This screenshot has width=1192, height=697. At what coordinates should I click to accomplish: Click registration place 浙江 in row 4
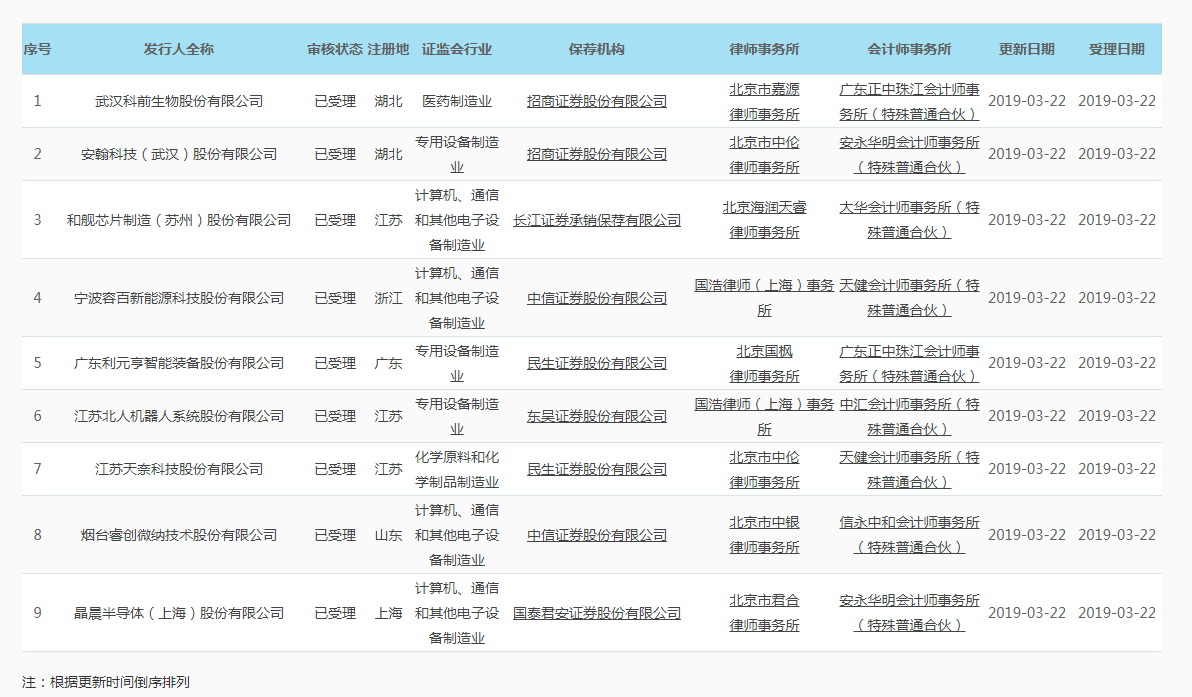388,298
